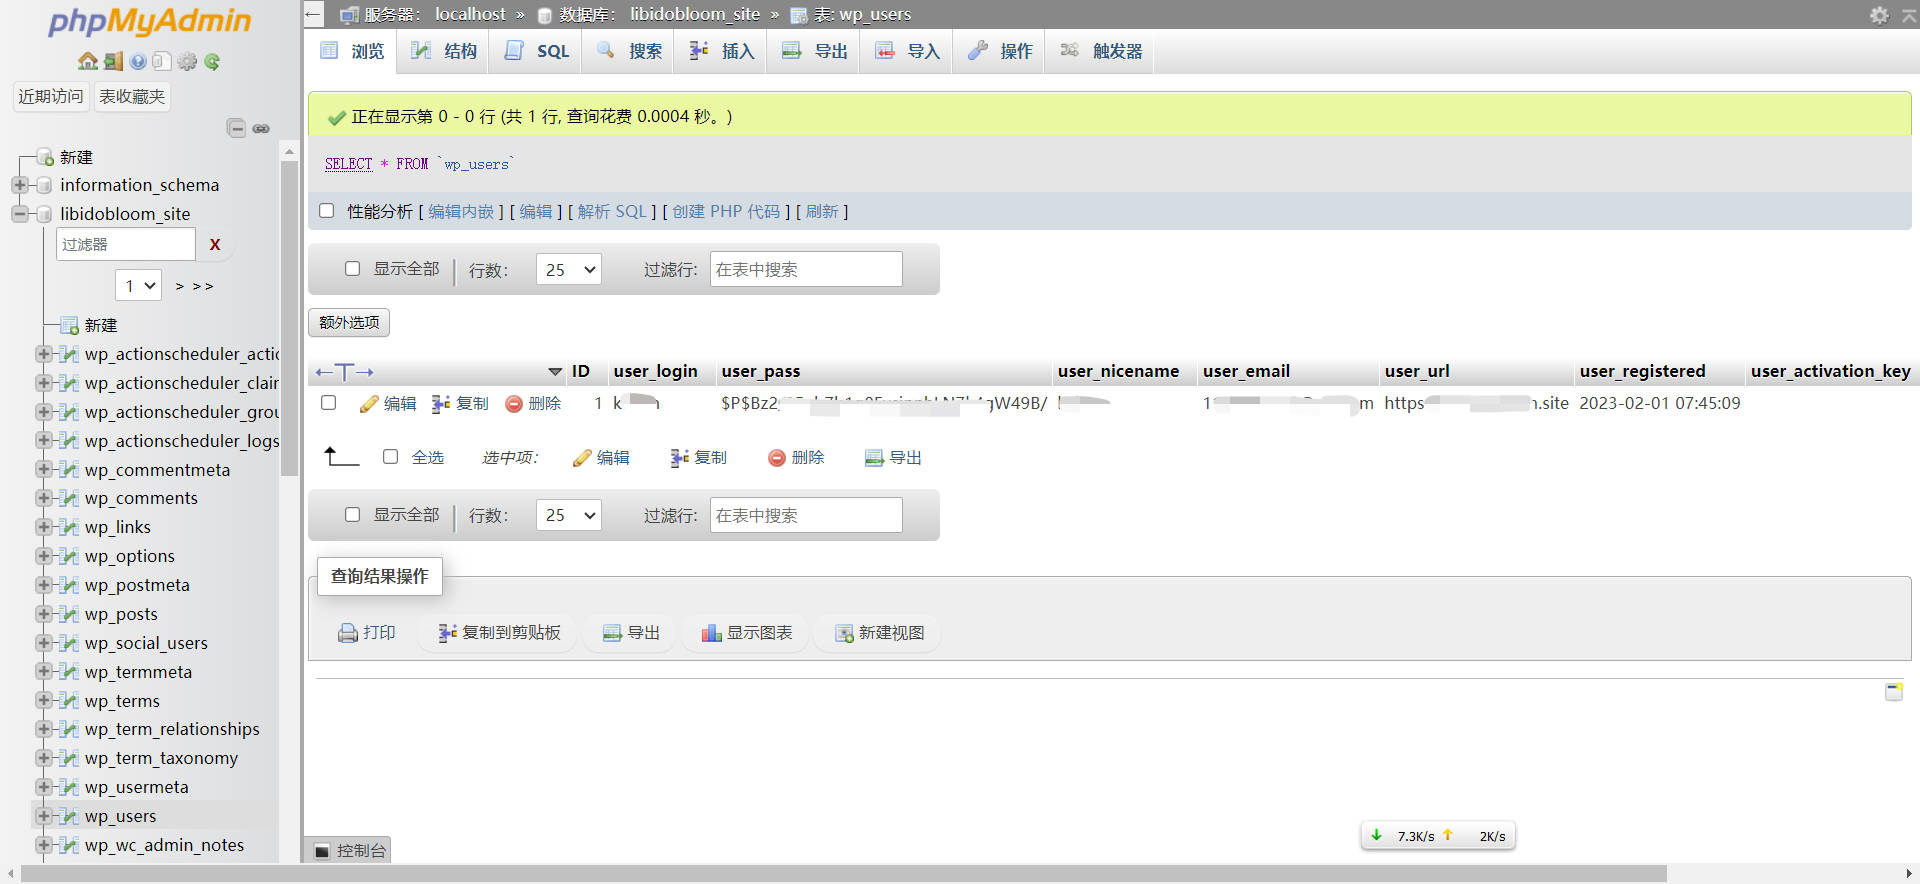Expand the wp_posts table node

pos(43,614)
